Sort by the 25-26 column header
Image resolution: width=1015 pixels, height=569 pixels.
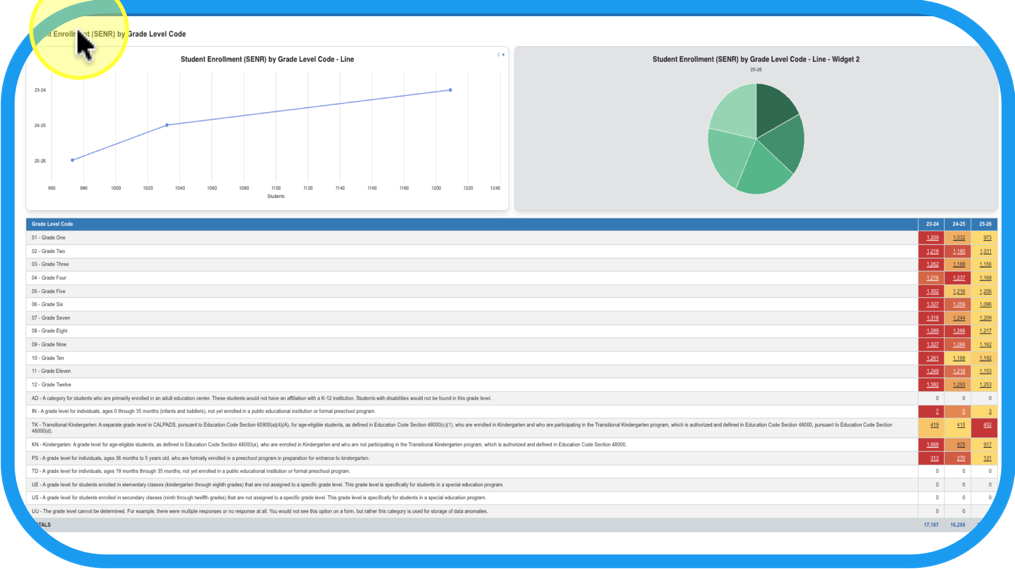coord(986,224)
